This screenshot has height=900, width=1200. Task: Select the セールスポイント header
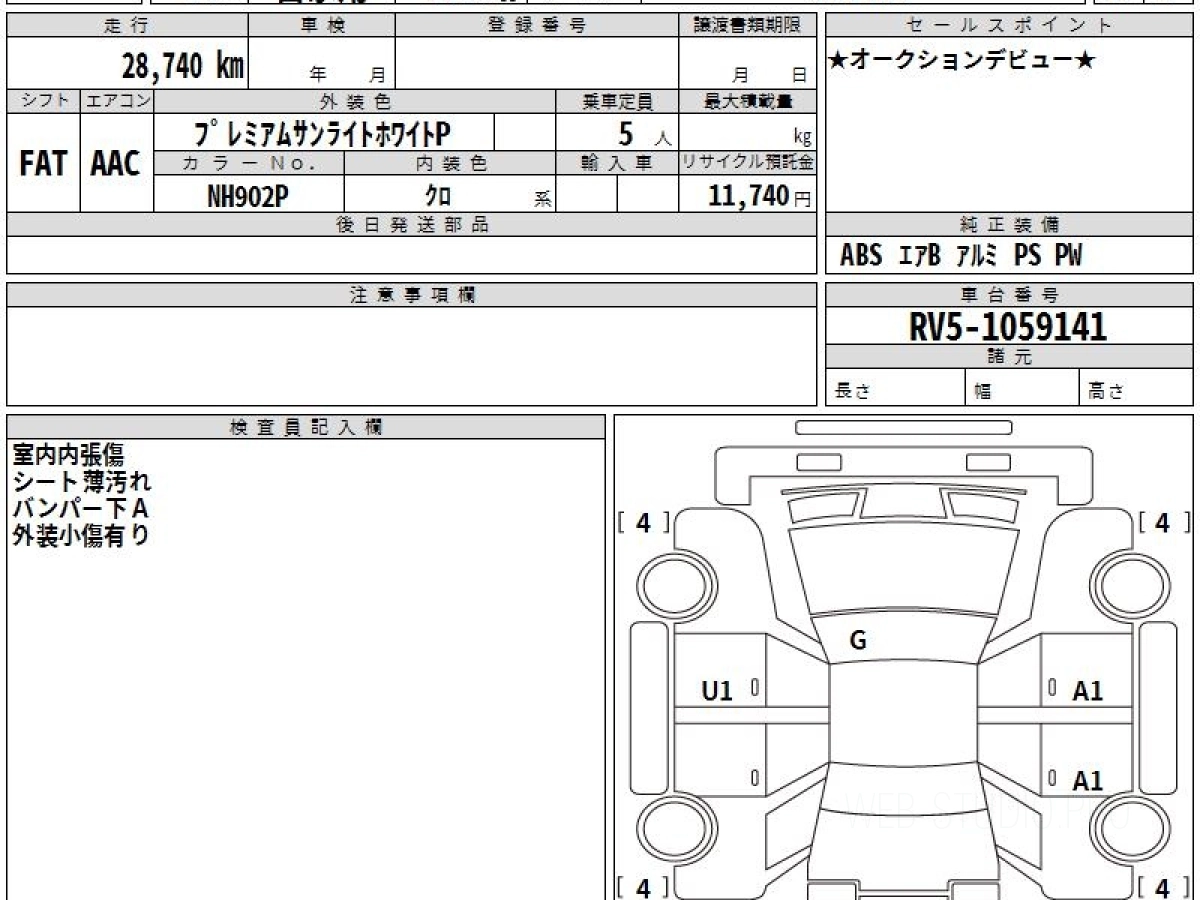(x=1009, y=26)
